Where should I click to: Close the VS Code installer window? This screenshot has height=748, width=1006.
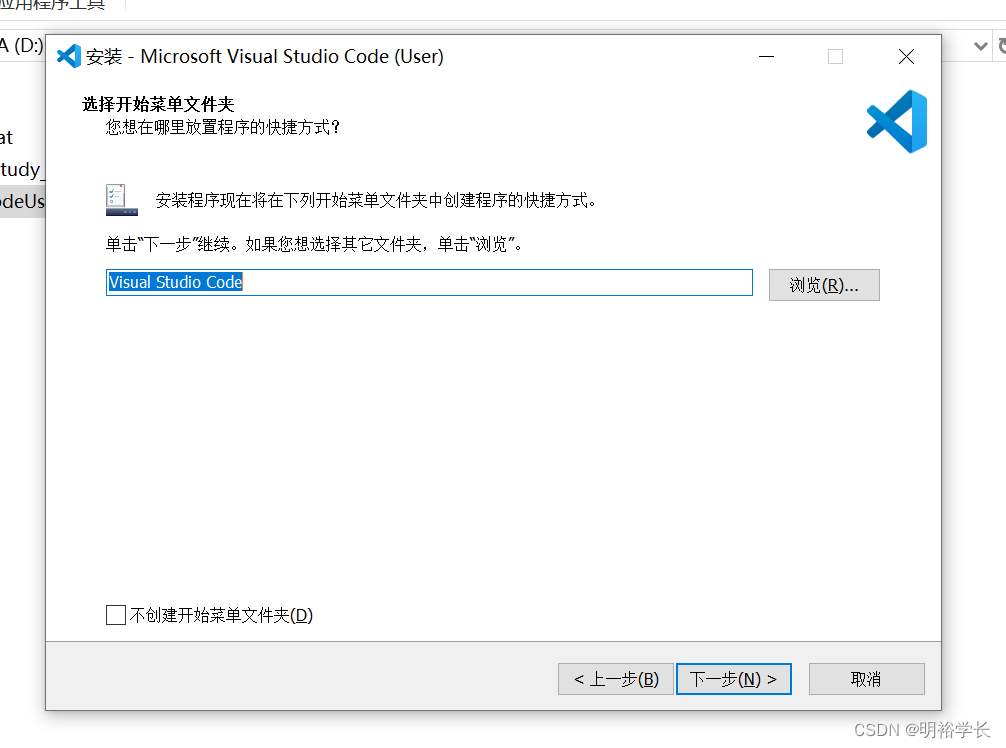pos(906,56)
